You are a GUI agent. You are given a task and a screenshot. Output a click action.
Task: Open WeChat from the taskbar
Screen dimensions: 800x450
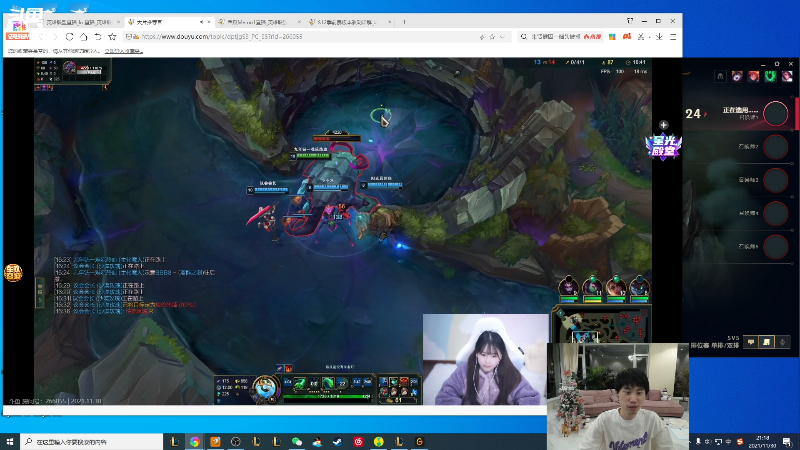[297, 441]
